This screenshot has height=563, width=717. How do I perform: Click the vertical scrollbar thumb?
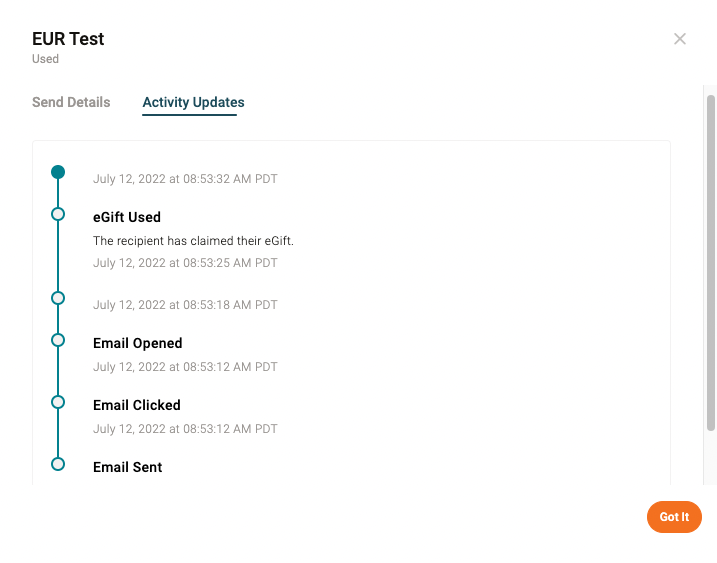click(x=710, y=260)
